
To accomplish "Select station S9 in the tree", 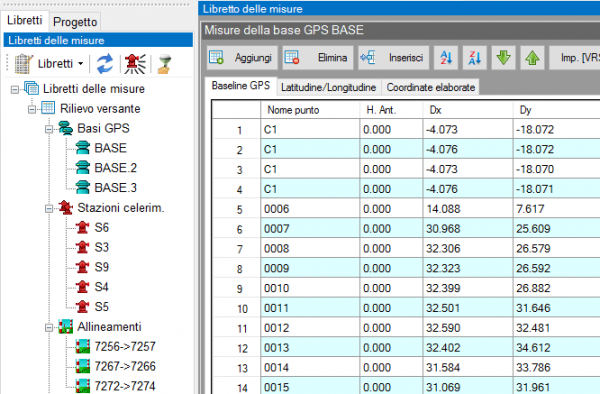I will click(102, 267).
